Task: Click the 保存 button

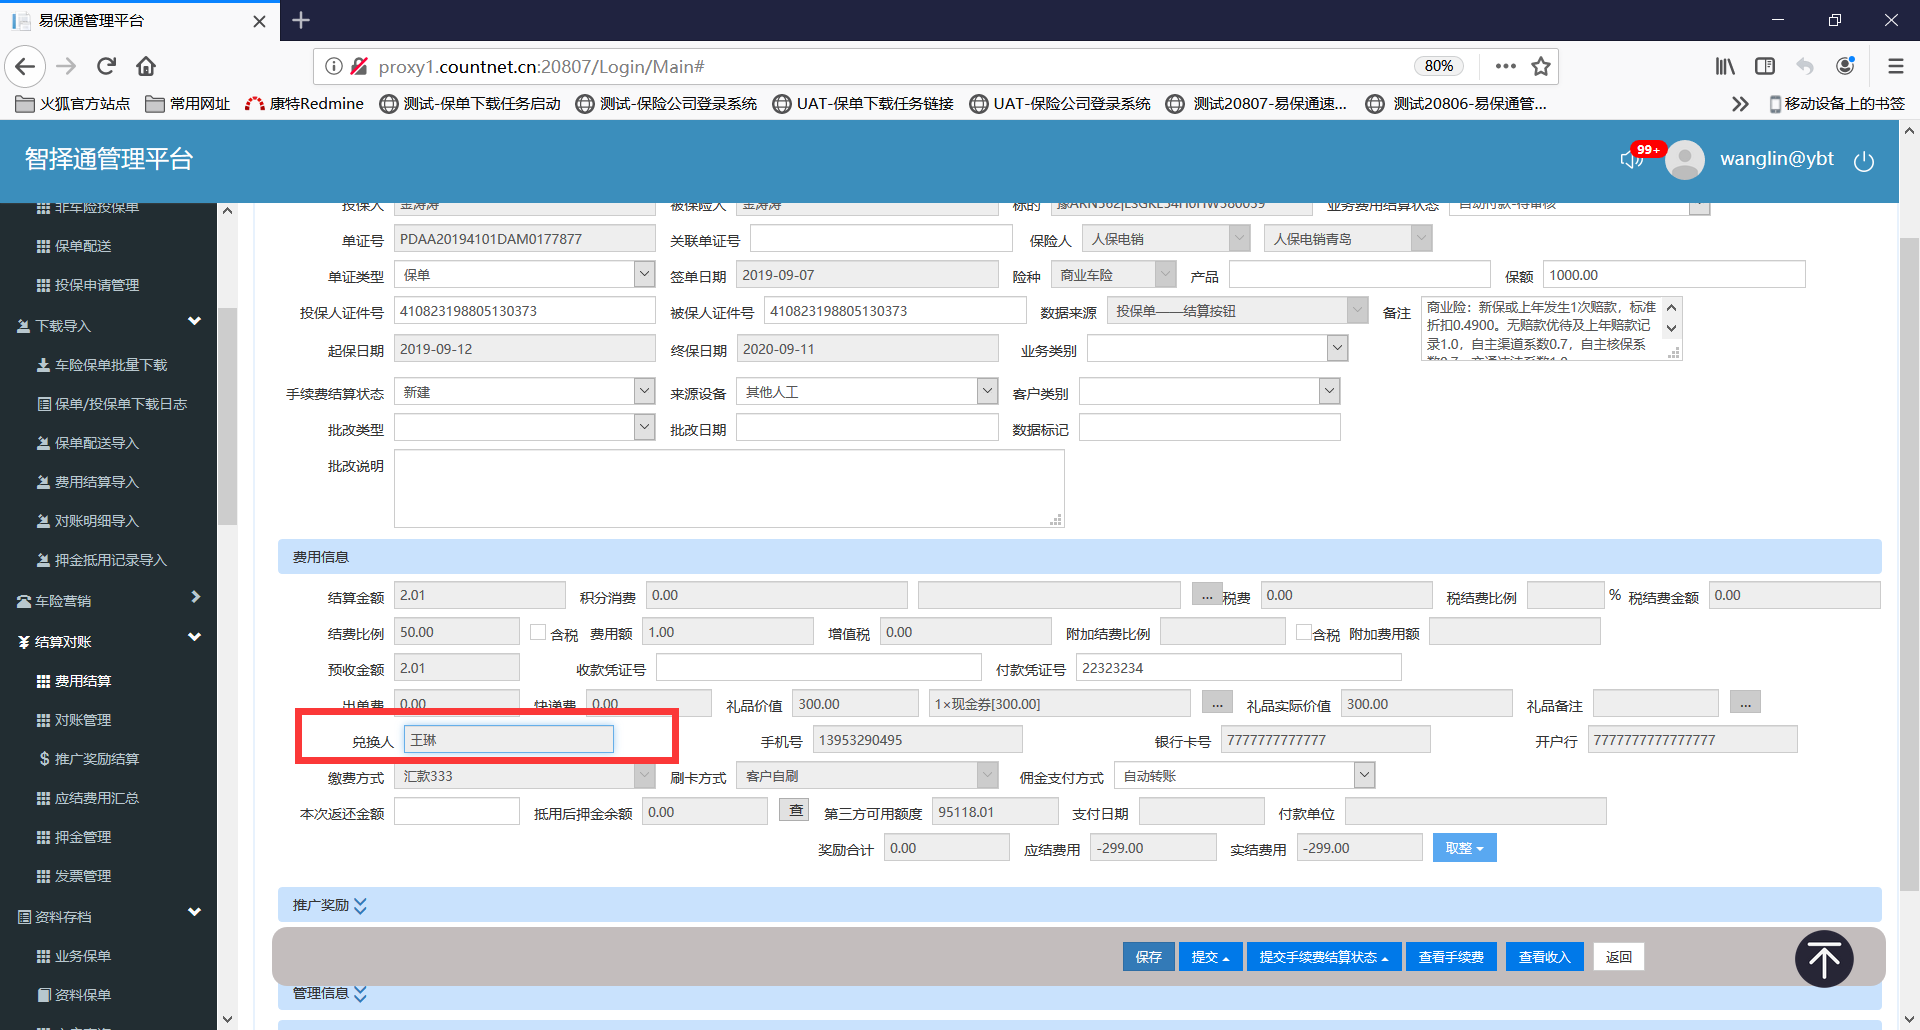Action: tap(1148, 957)
